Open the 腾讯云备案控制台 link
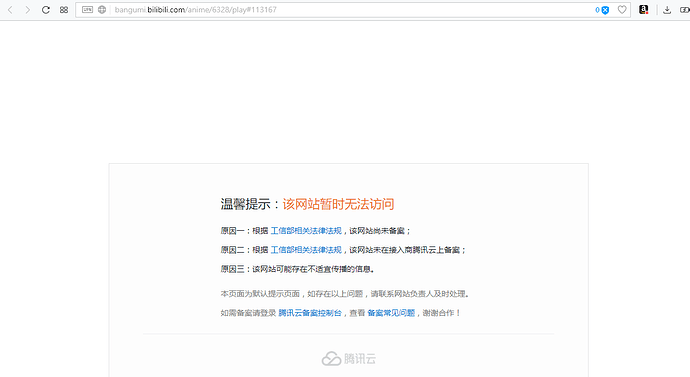This screenshot has width=690, height=377. coord(310,313)
